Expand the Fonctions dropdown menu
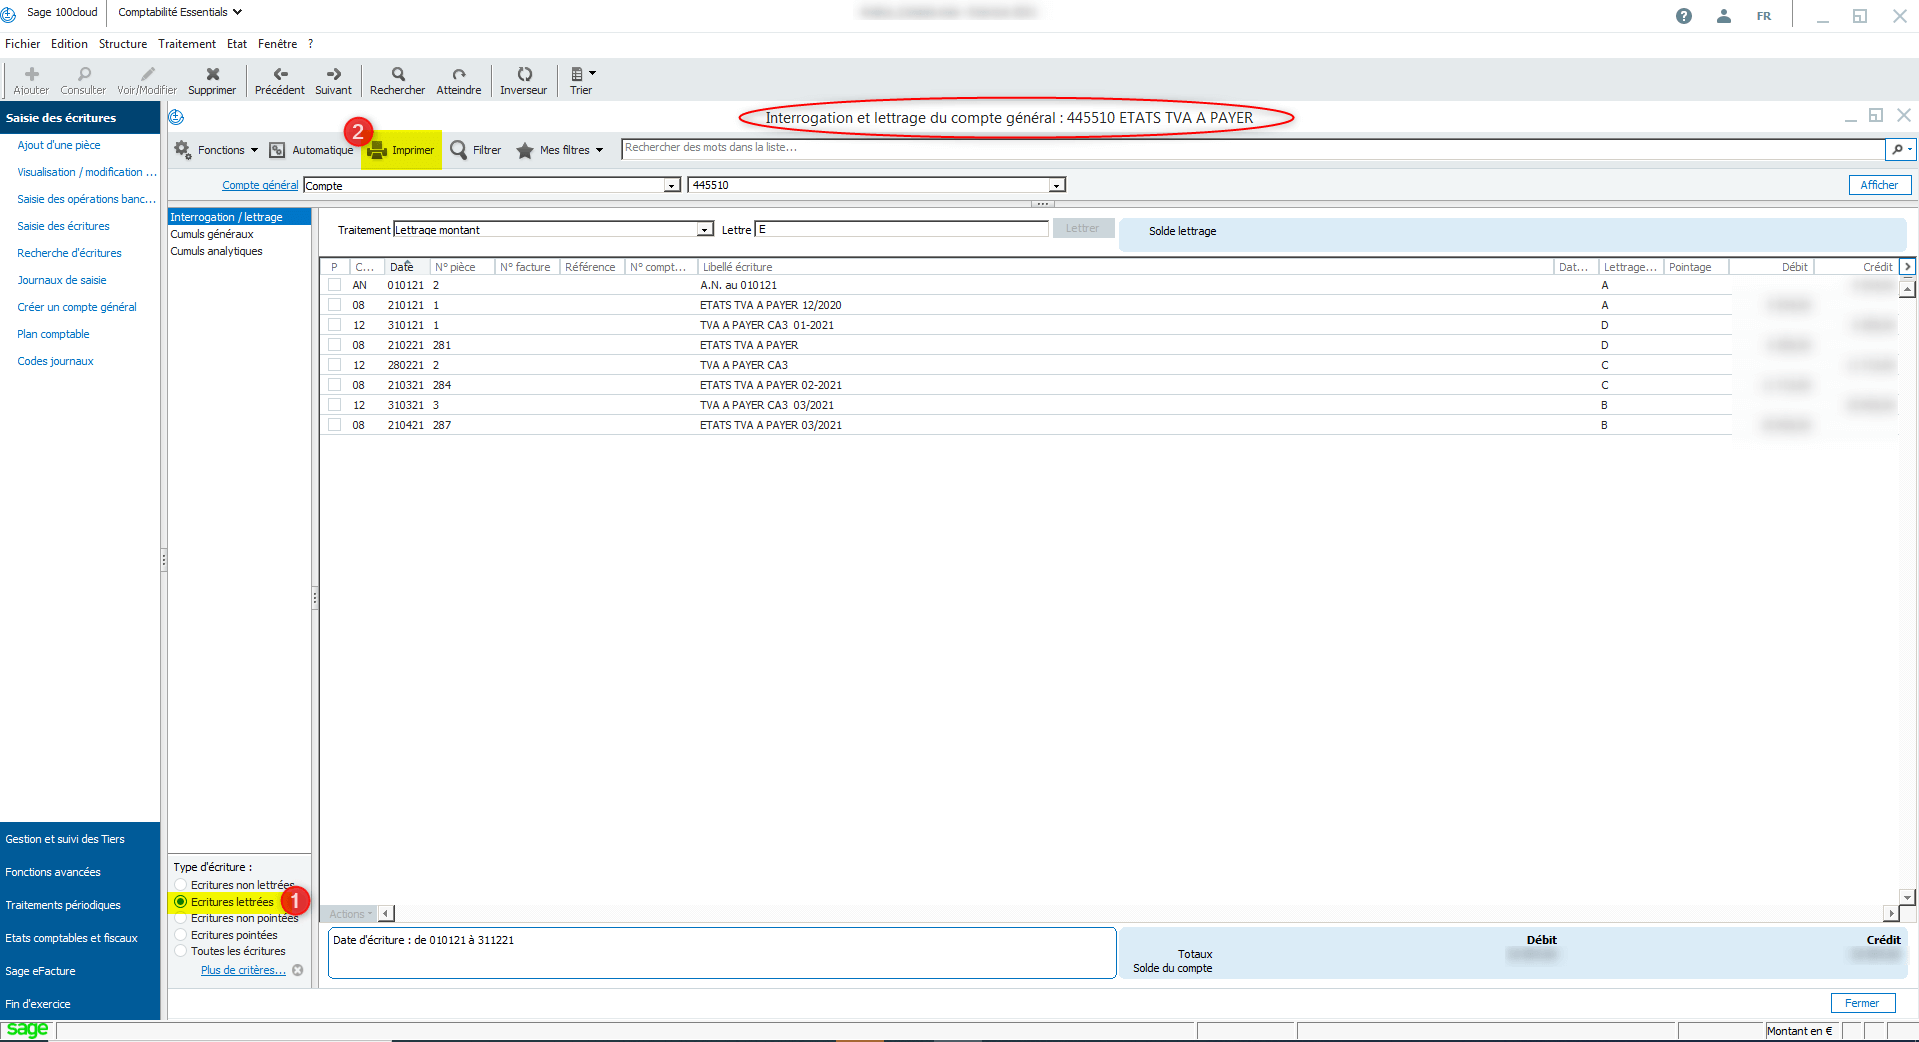The image size is (1919, 1042). click(217, 150)
